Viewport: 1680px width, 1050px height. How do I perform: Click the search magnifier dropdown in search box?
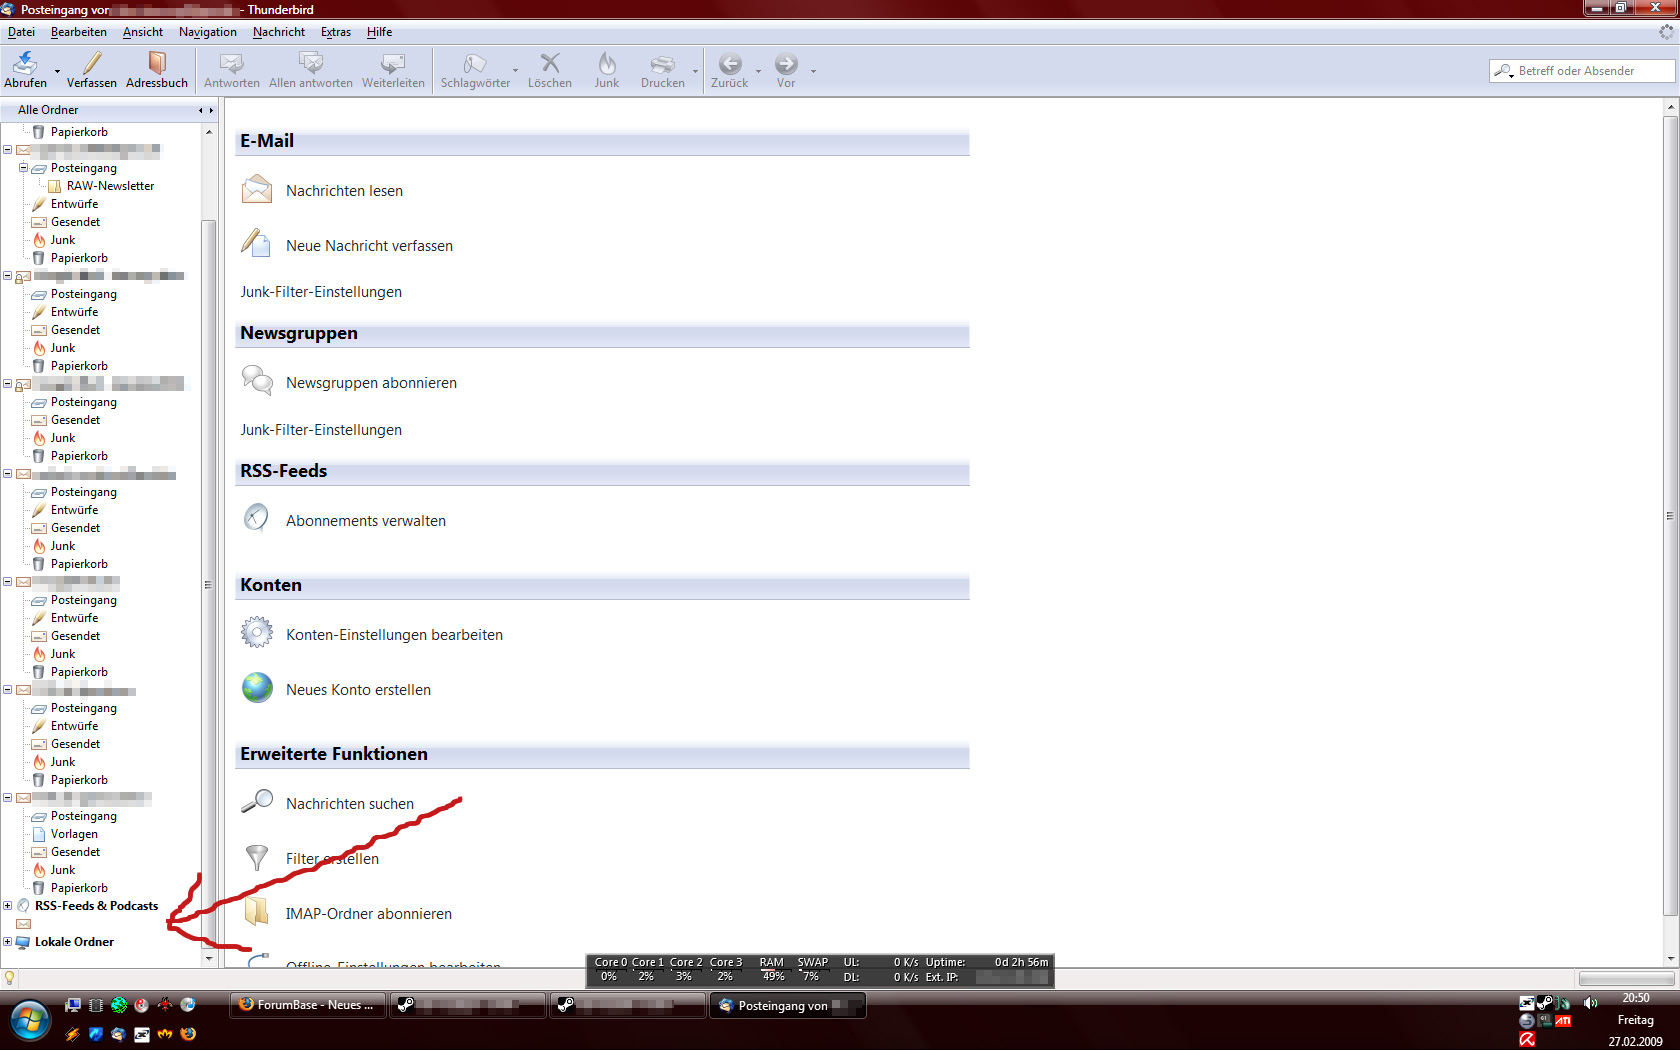[x=1503, y=71]
